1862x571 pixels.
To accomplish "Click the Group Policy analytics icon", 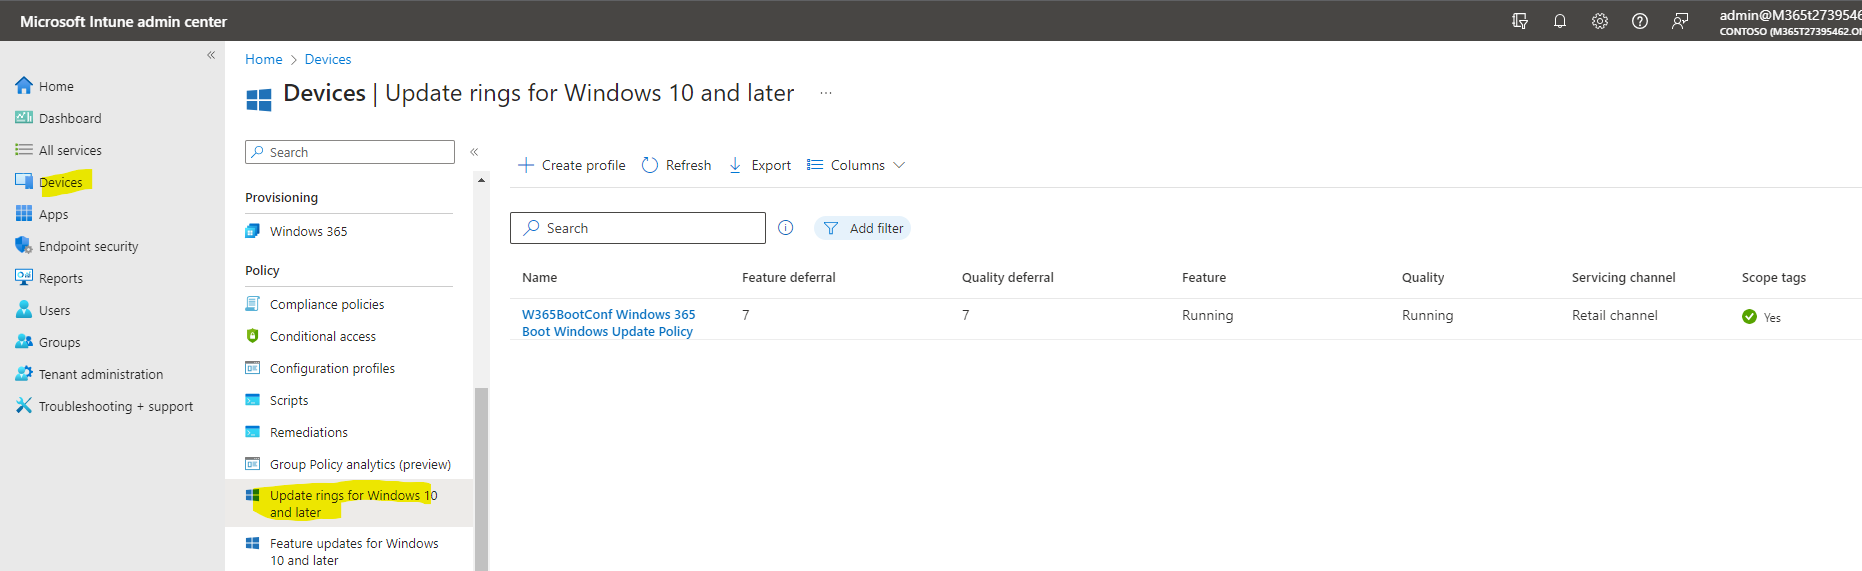I will pyautogui.click(x=253, y=464).
